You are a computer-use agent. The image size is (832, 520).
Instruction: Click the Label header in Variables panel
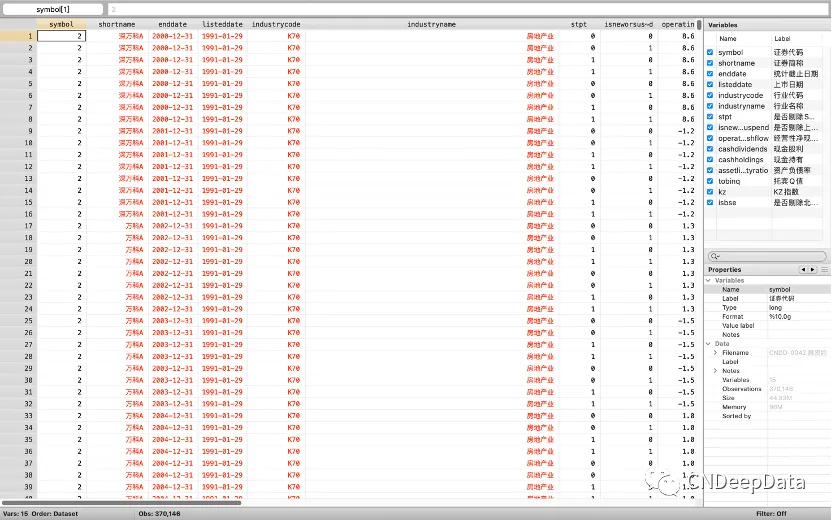click(782, 39)
